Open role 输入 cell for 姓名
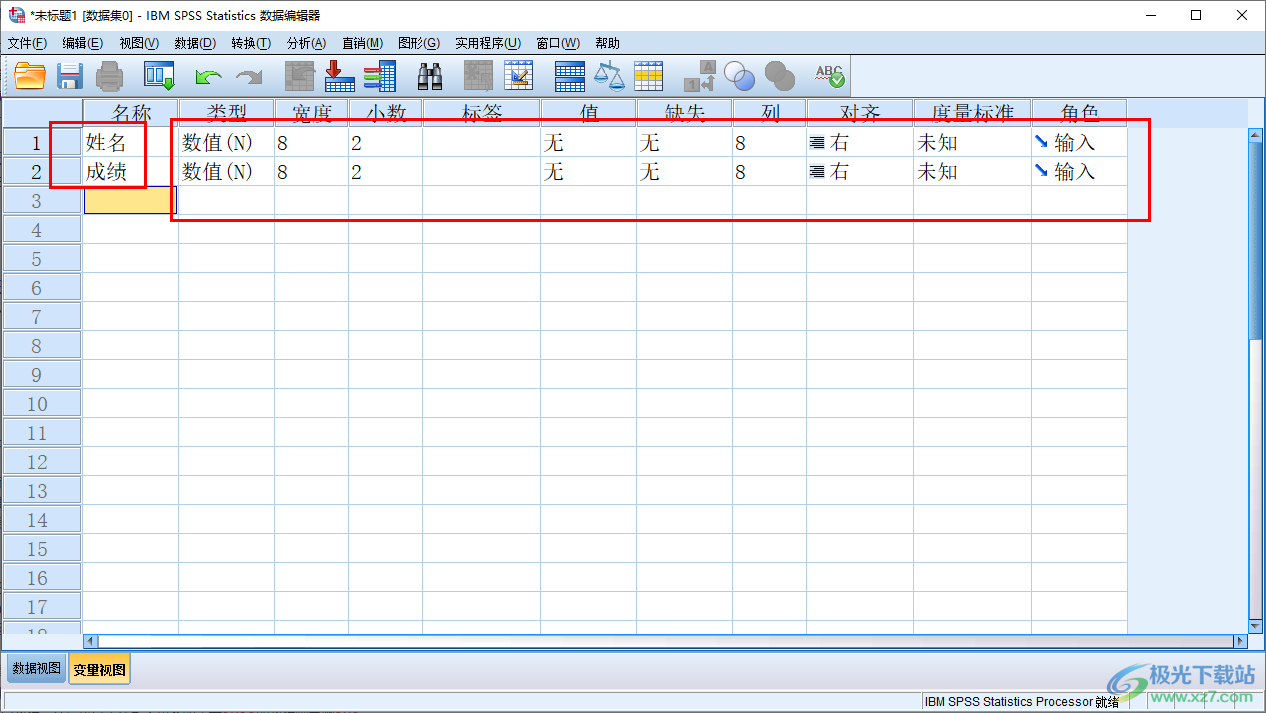1266x713 pixels. click(x=1079, y=143)
